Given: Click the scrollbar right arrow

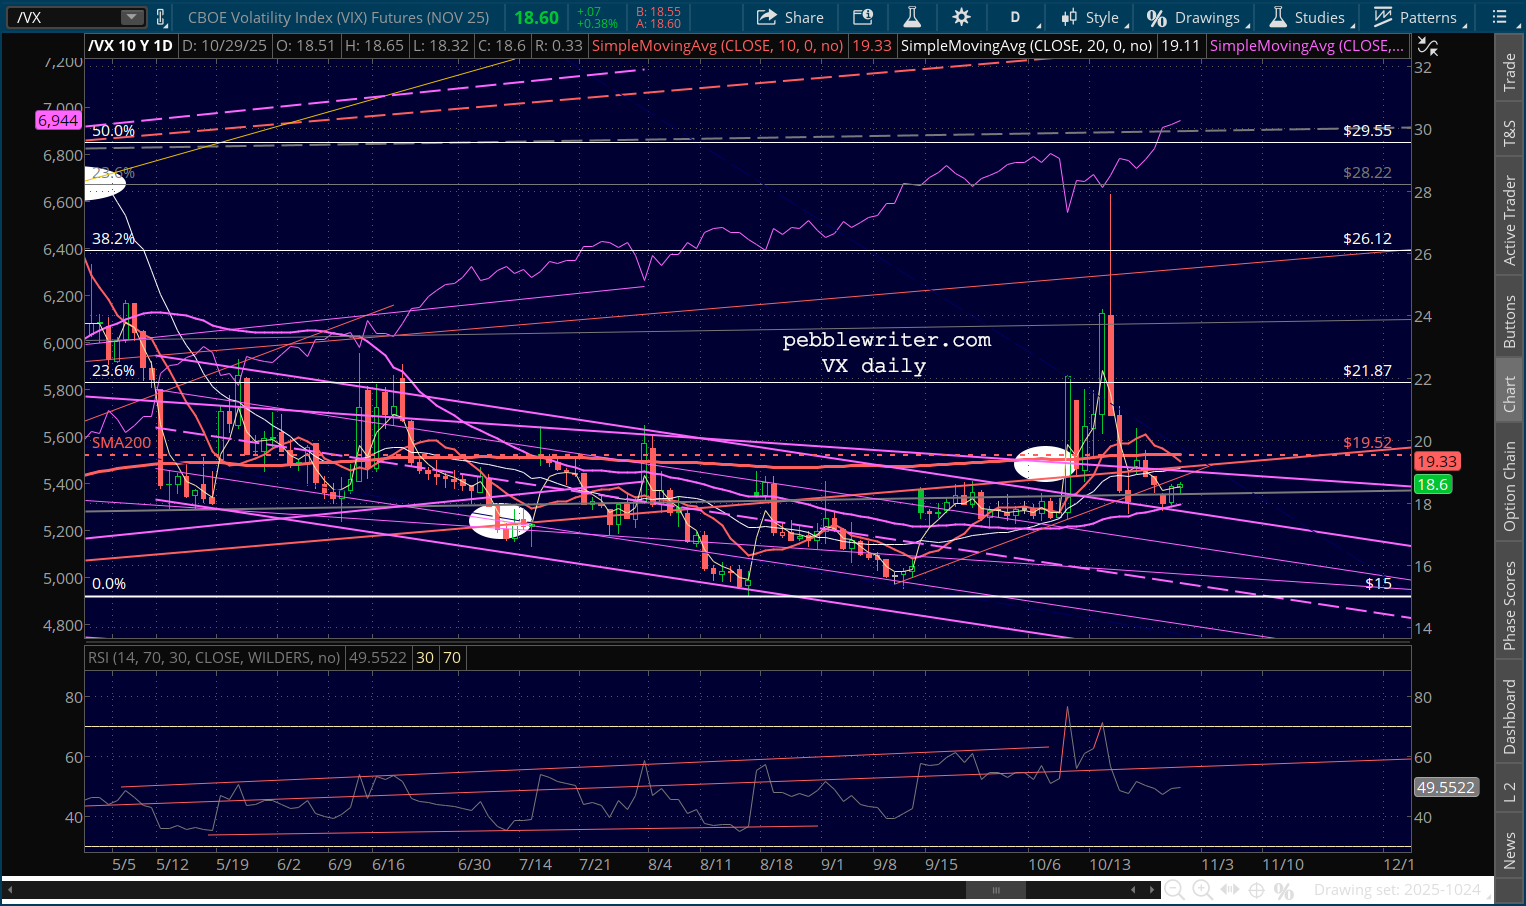Looking at the screenshot, I should 1152,889.
